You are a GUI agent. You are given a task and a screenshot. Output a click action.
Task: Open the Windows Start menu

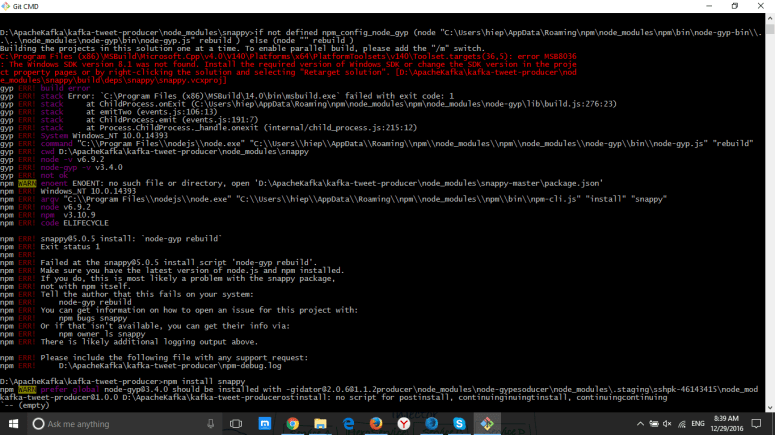(12, 424)
